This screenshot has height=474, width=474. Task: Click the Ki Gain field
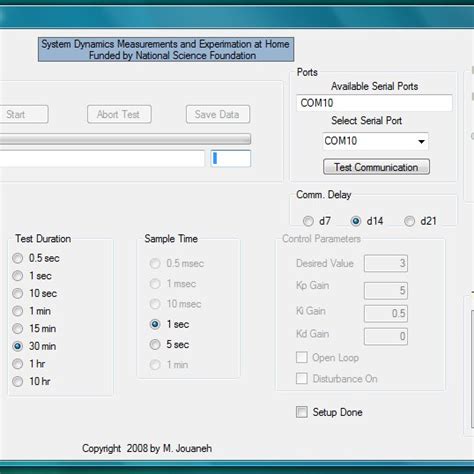pyautogui.click(x=386, y=313)
